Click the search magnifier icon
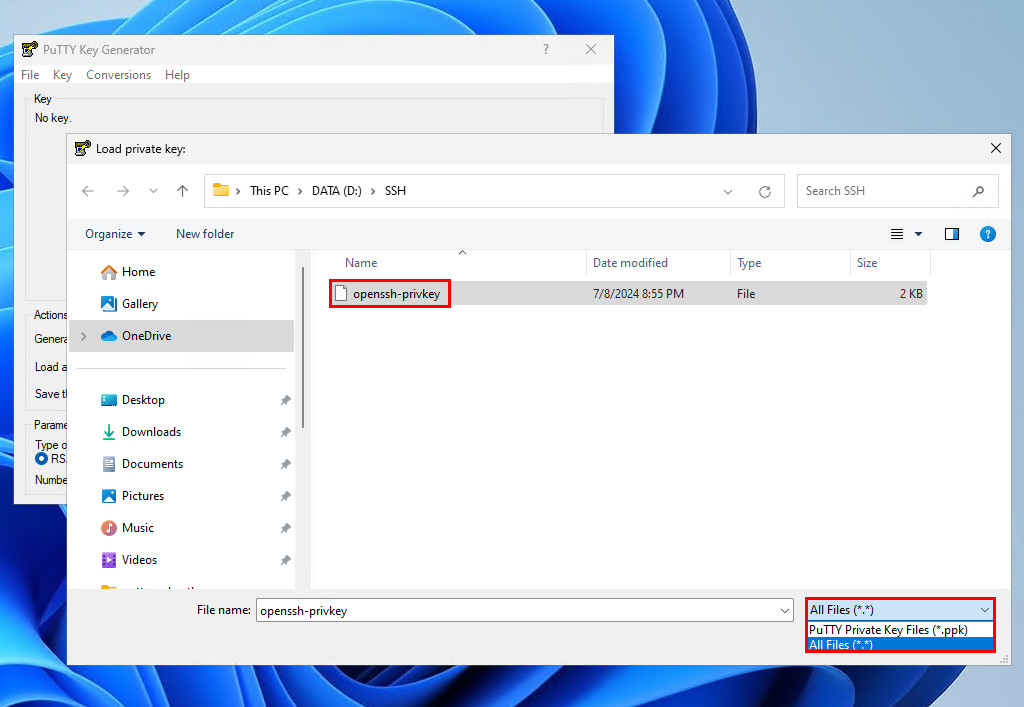This screenshot has width=1024, height=707. [978, 191]
